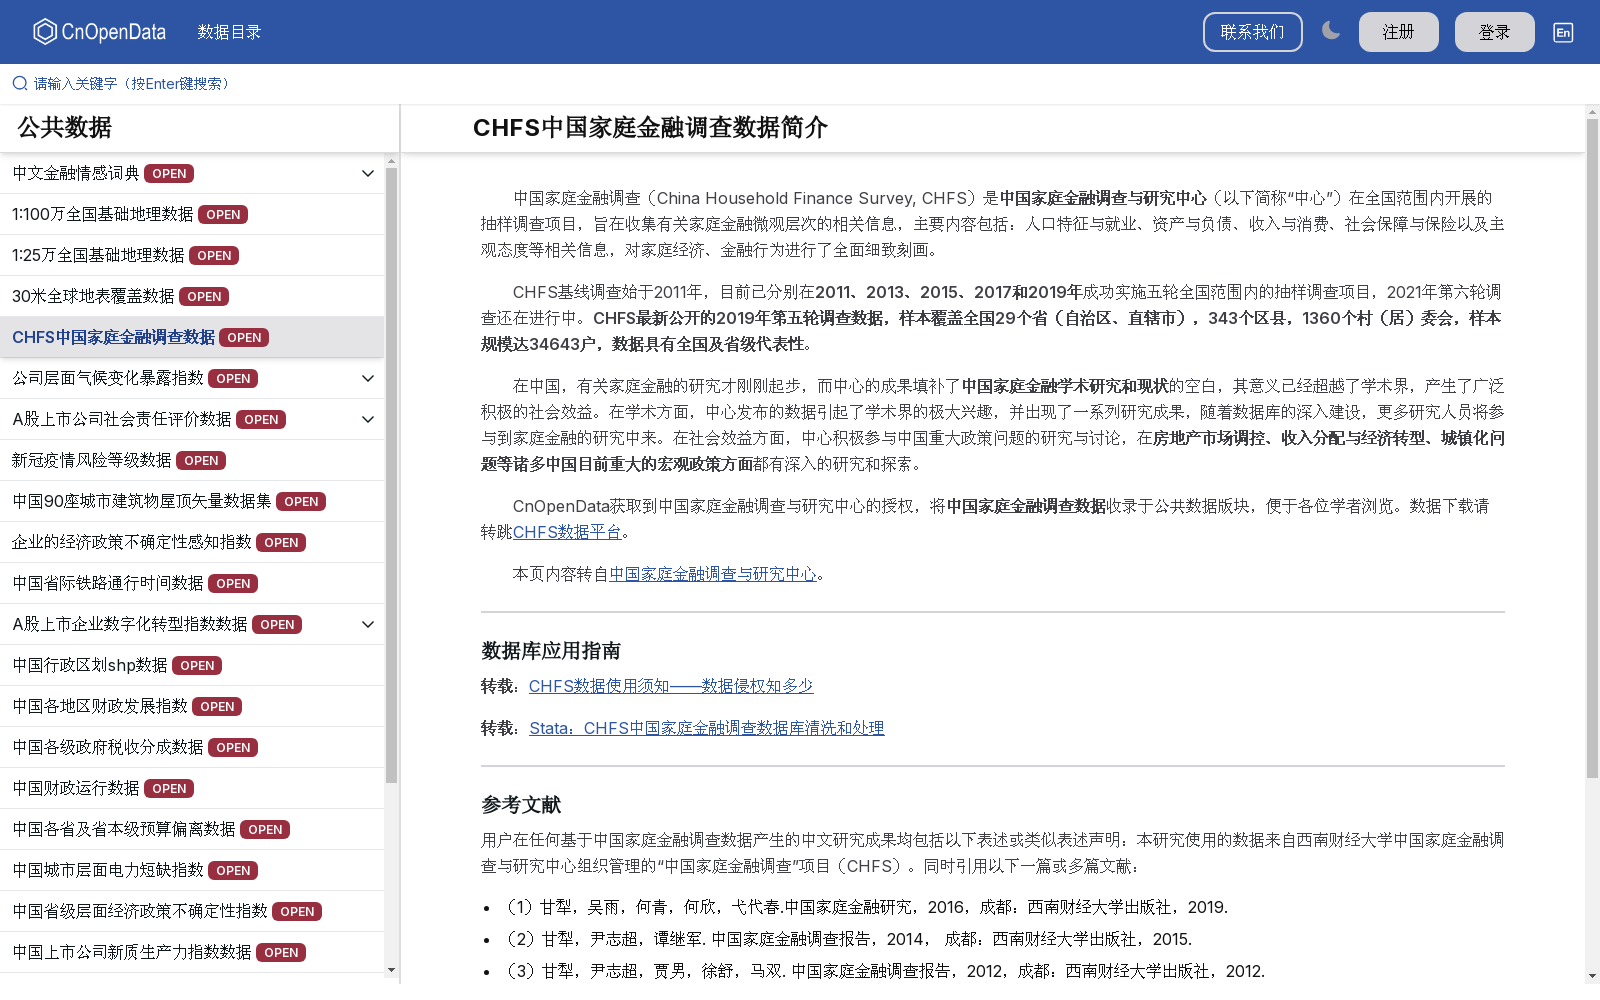Follow the CHFS数据平台 link
The image size is (1600, 1000).
pyautogui.click(x=567, y=532)
